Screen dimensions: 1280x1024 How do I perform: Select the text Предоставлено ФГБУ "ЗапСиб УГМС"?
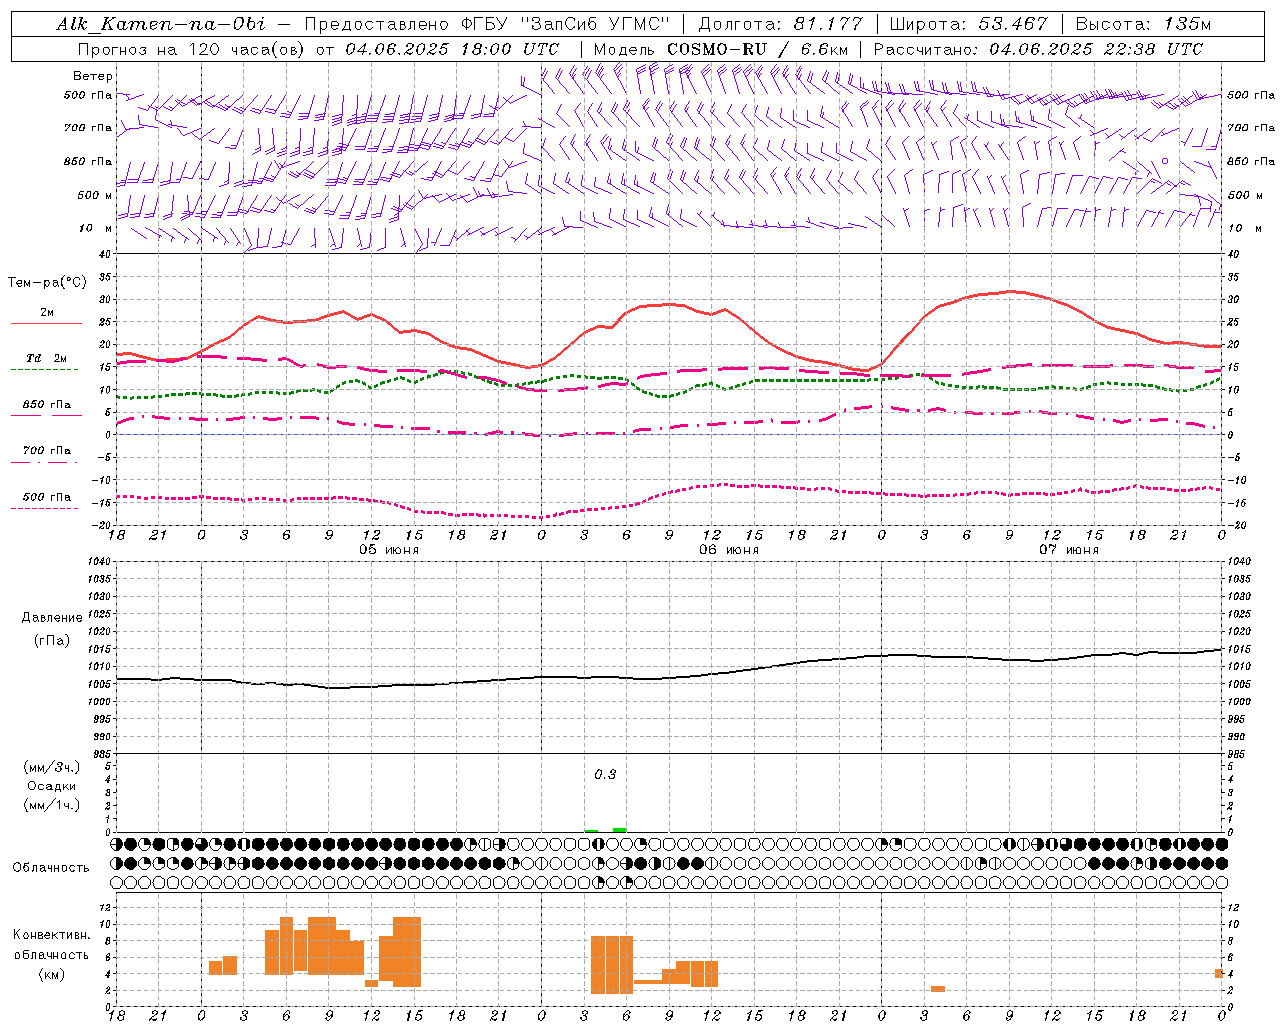pos(487,24)
